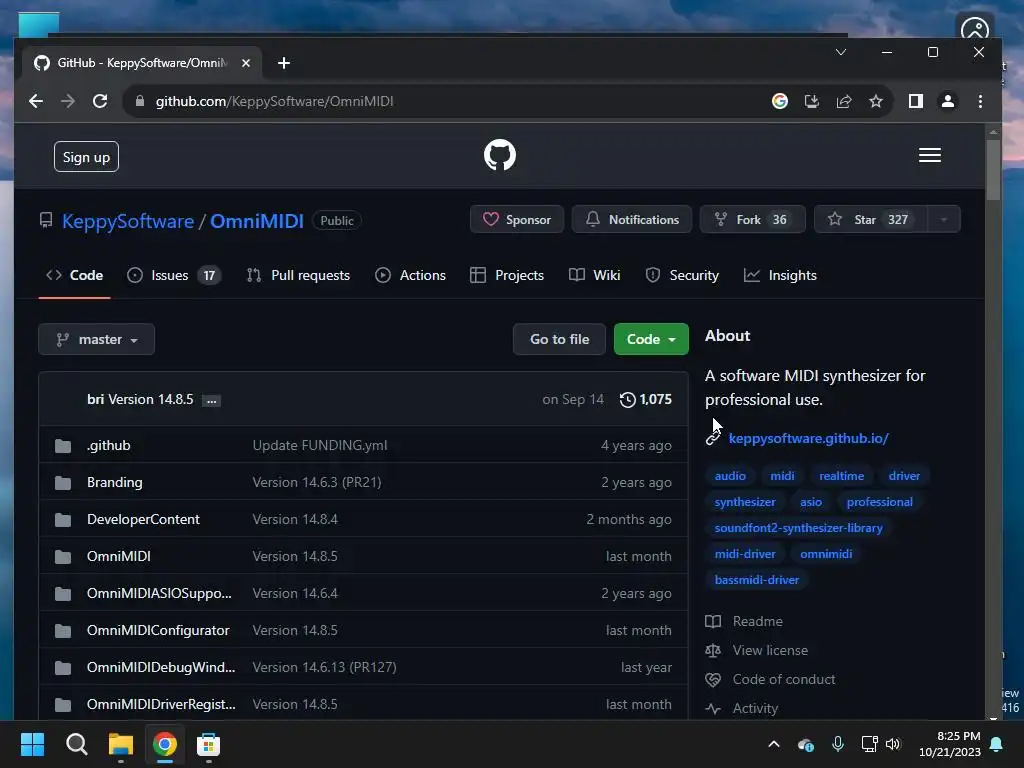Click the address bar URL field
Image resolution: width=1024 pixels, height=768 pixels.
coord(444,101)
